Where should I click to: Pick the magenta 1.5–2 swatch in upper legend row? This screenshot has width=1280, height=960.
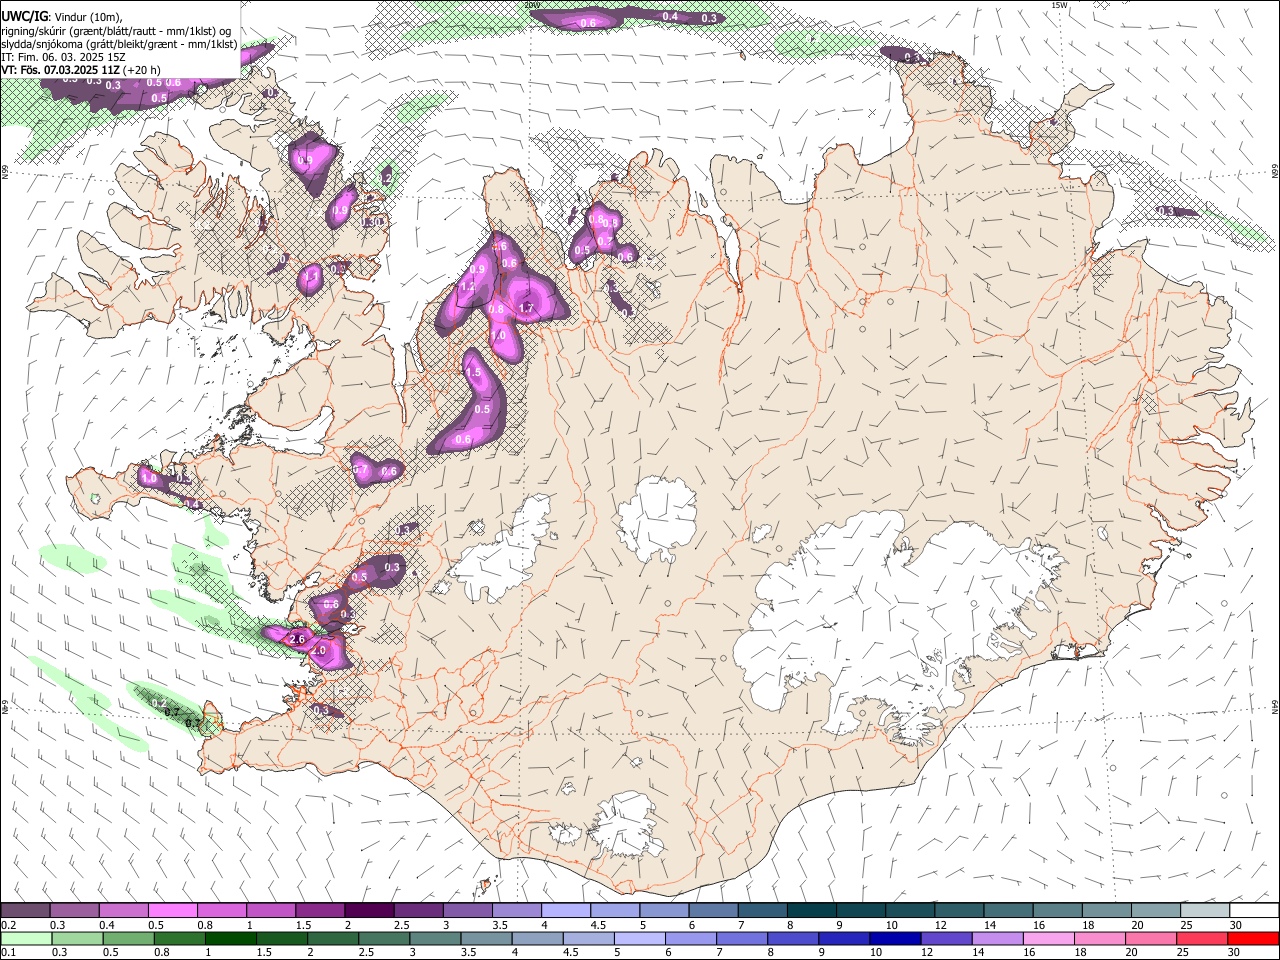(x=319, y=911)
